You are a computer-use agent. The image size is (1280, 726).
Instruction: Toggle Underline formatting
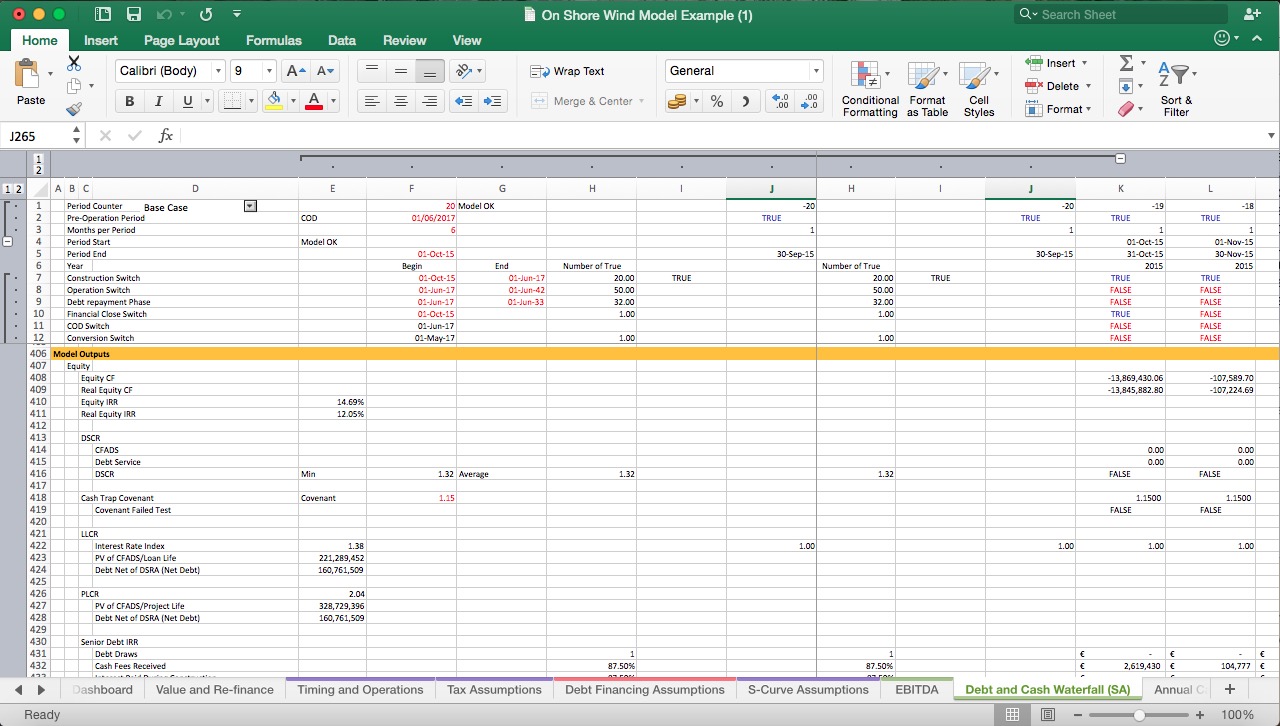[187, 101]
